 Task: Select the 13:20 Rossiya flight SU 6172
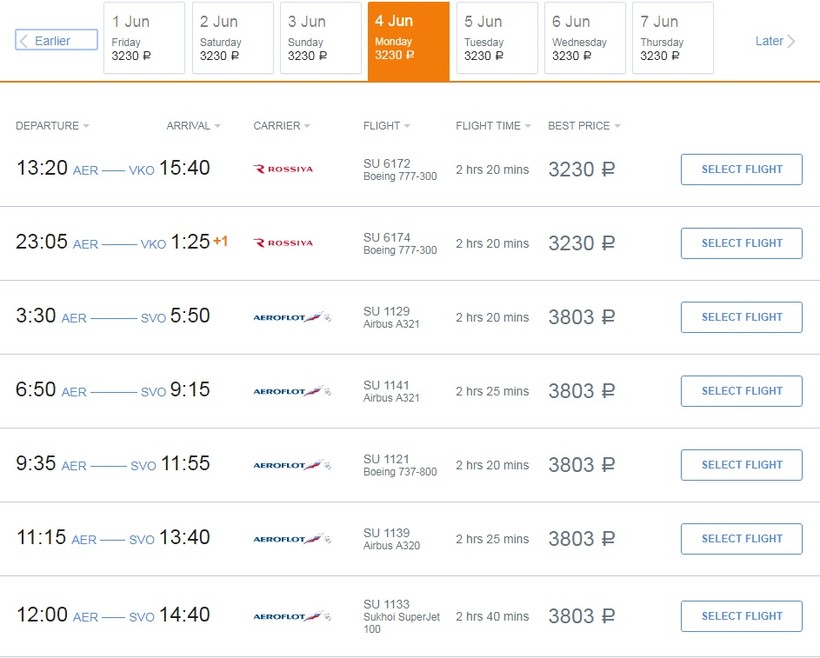point(741,169)
